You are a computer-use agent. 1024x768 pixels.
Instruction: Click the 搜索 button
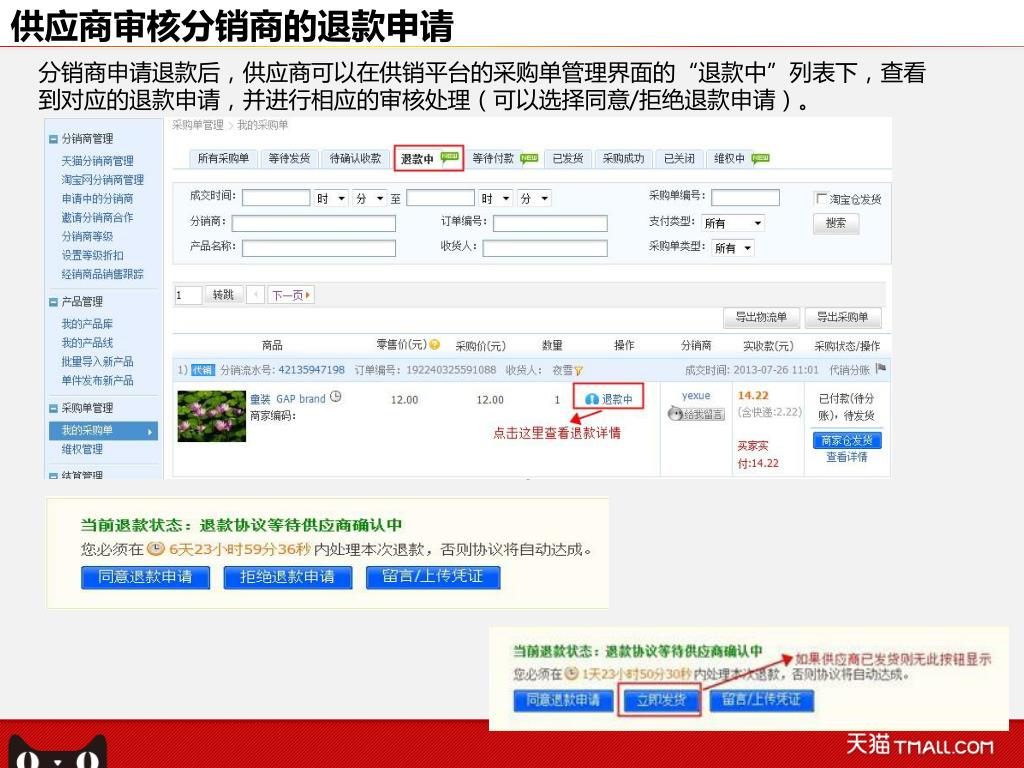(836, 223)
